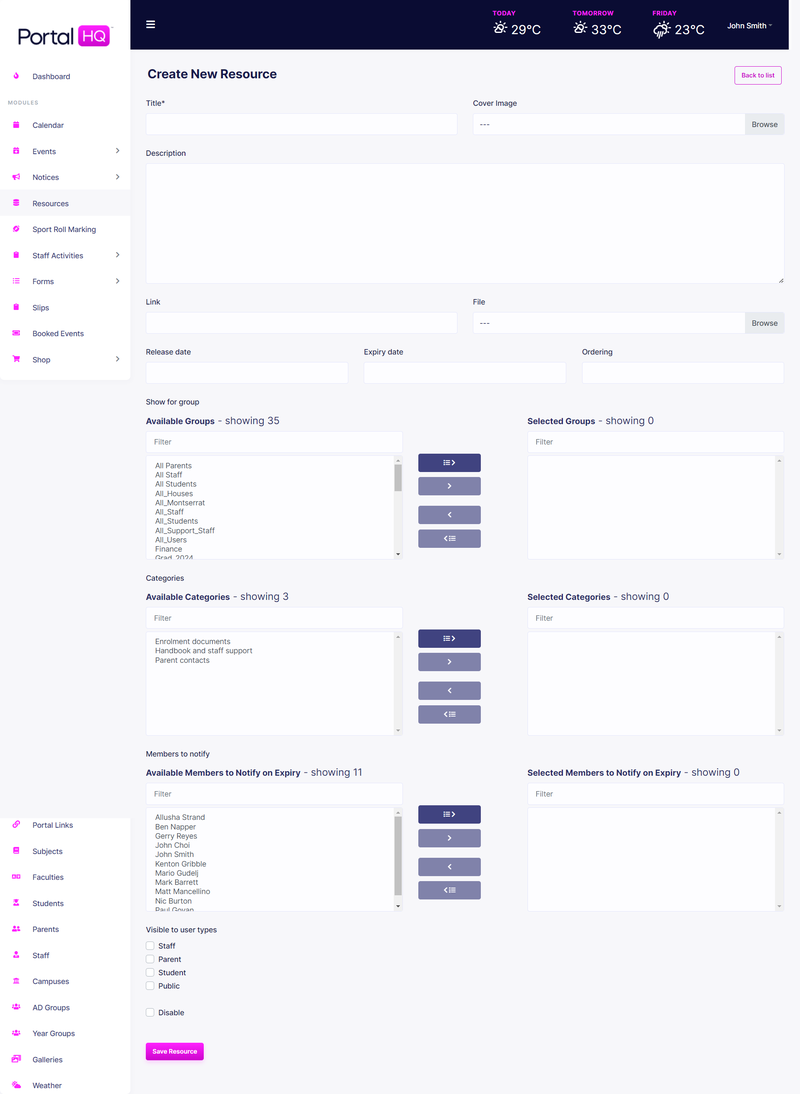
Task: Click the move-all-right arrow for Available Groups
Action: pyautogui.click(x=448, y=462)
